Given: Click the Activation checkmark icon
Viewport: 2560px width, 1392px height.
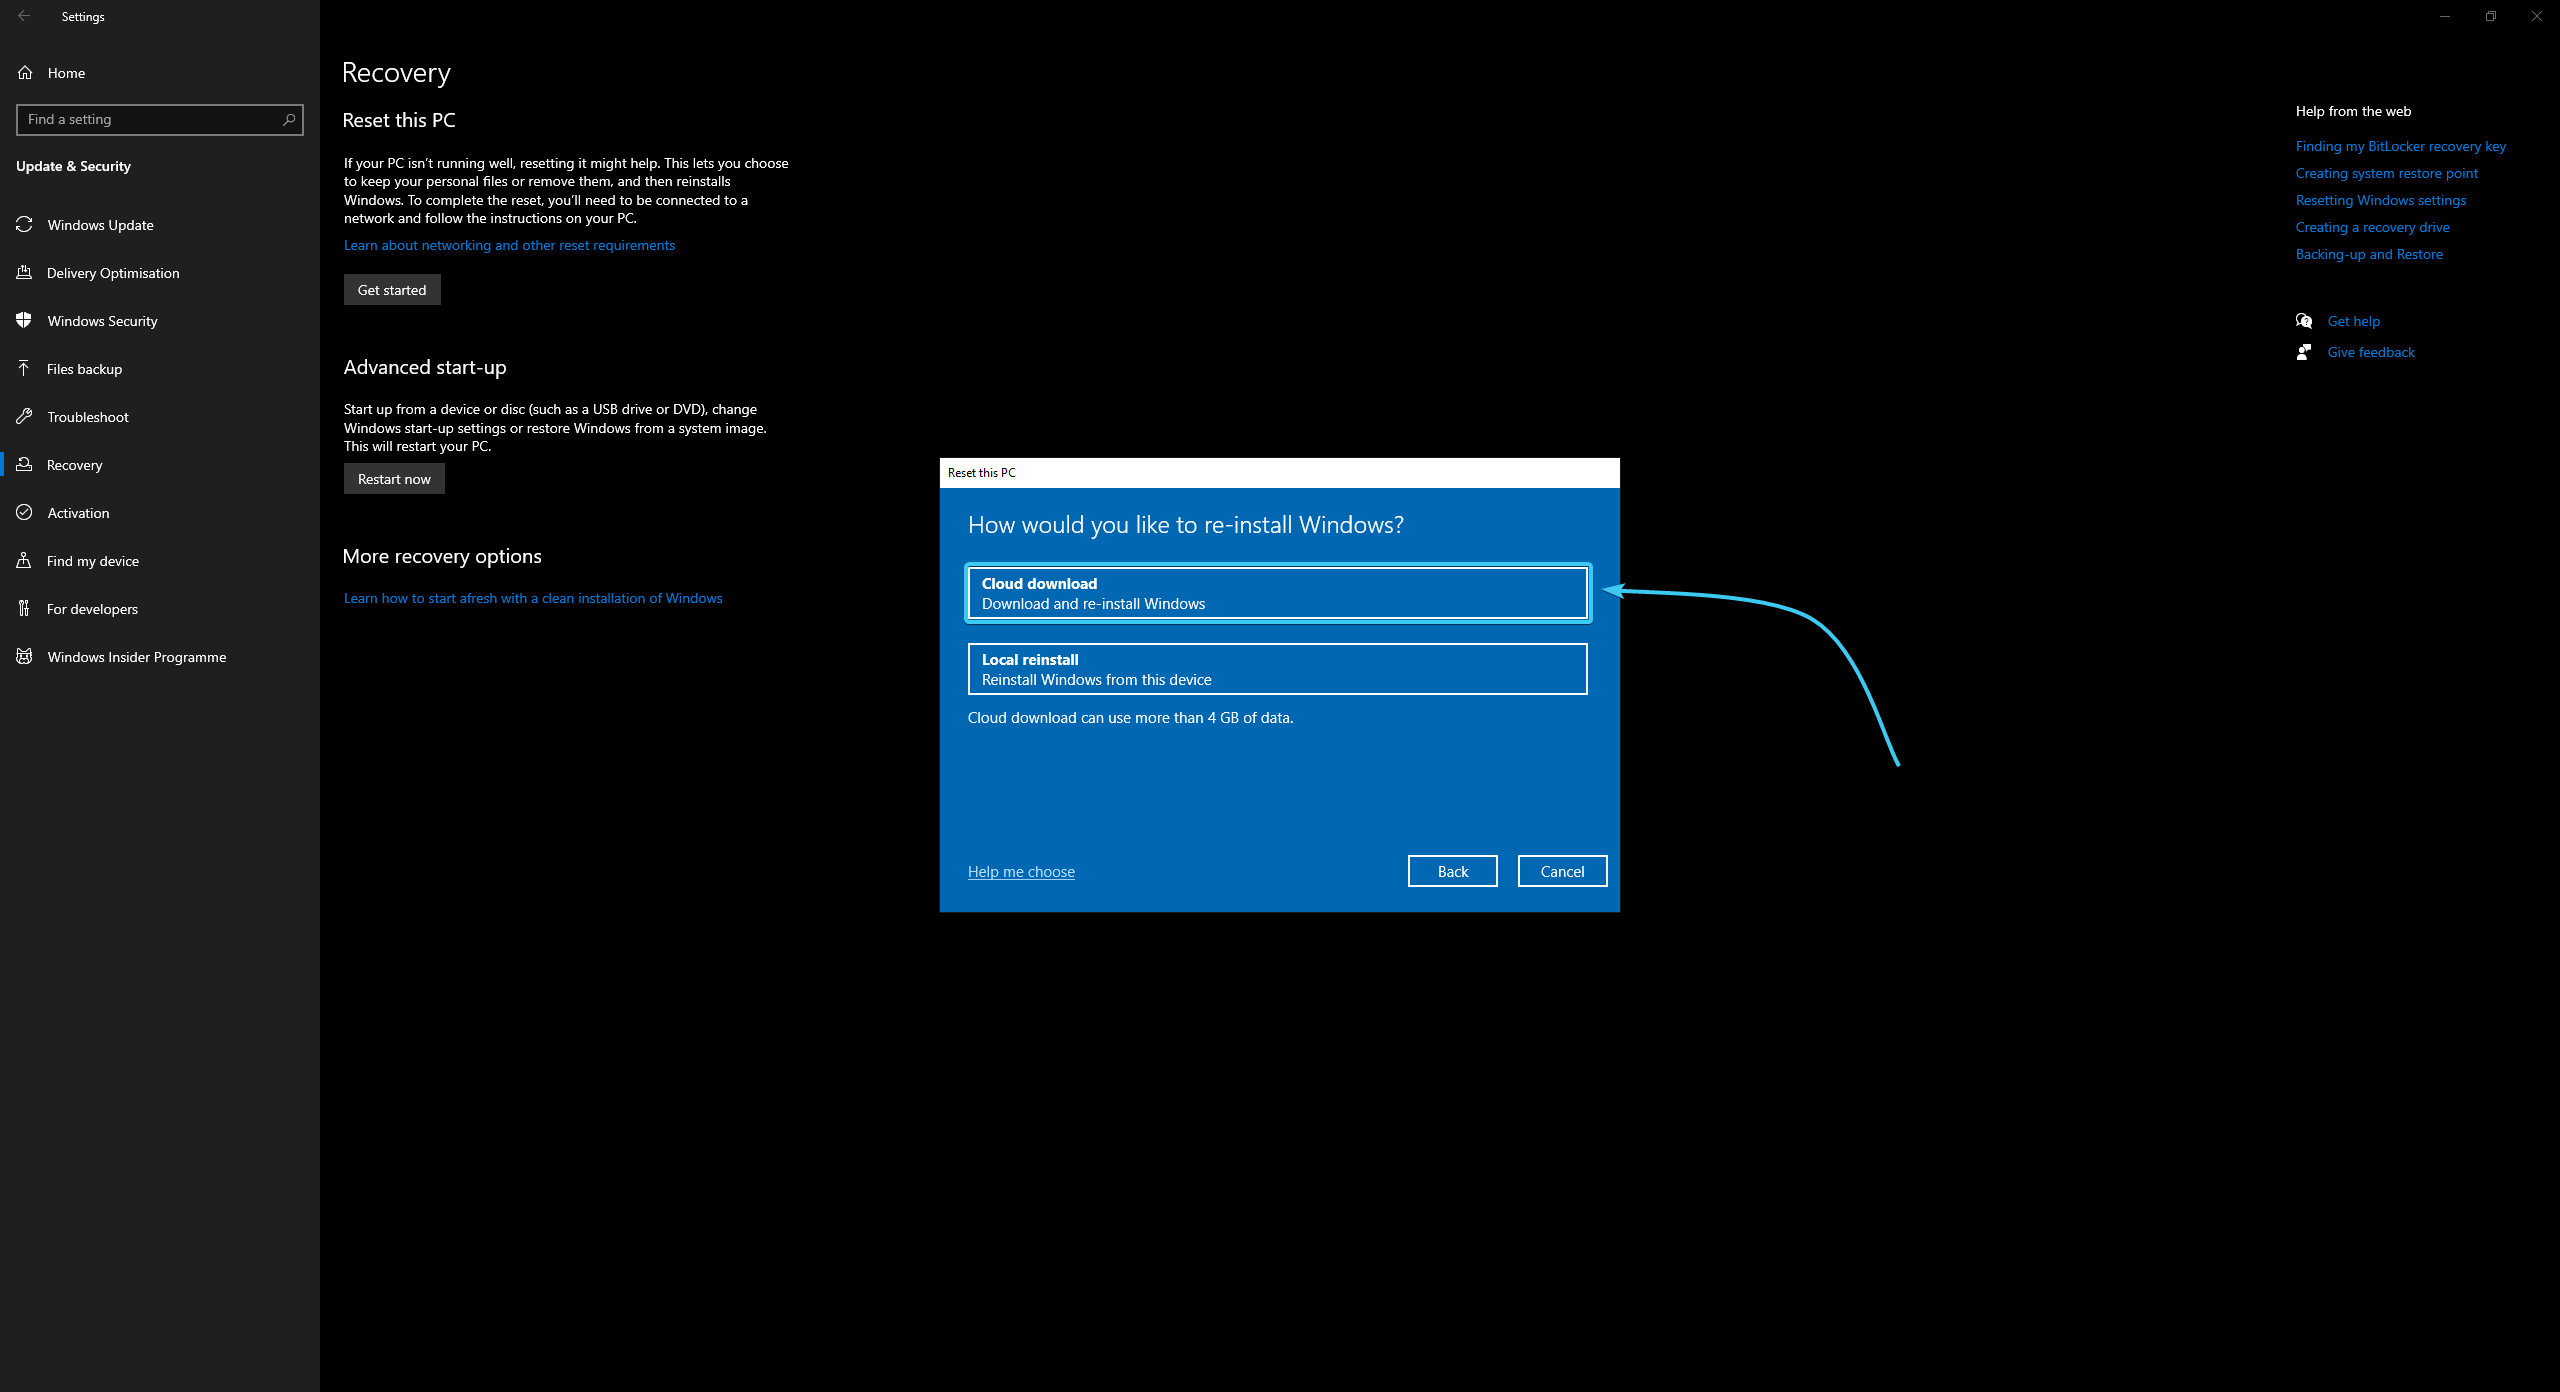Looking at the screenshot, I should (x=25, y=513).
